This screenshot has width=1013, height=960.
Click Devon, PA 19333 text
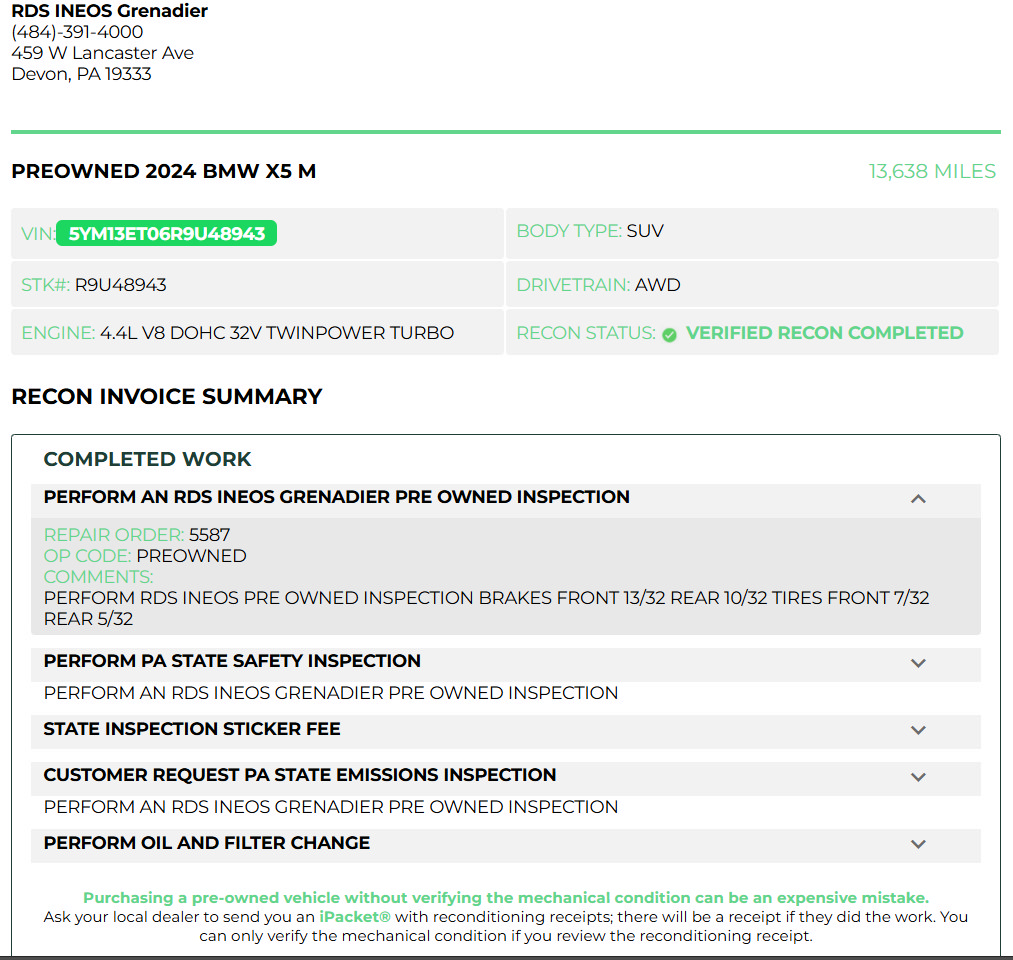tap(81, 74)
